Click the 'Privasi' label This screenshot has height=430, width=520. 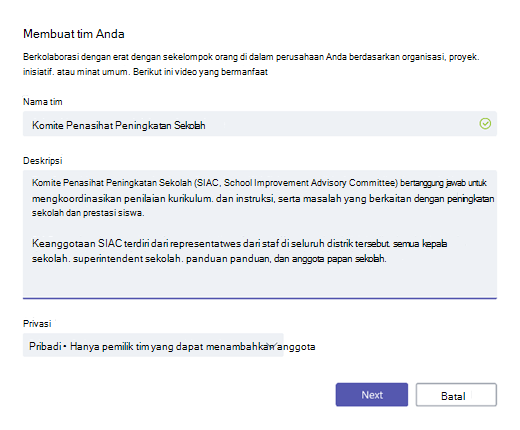37,324
